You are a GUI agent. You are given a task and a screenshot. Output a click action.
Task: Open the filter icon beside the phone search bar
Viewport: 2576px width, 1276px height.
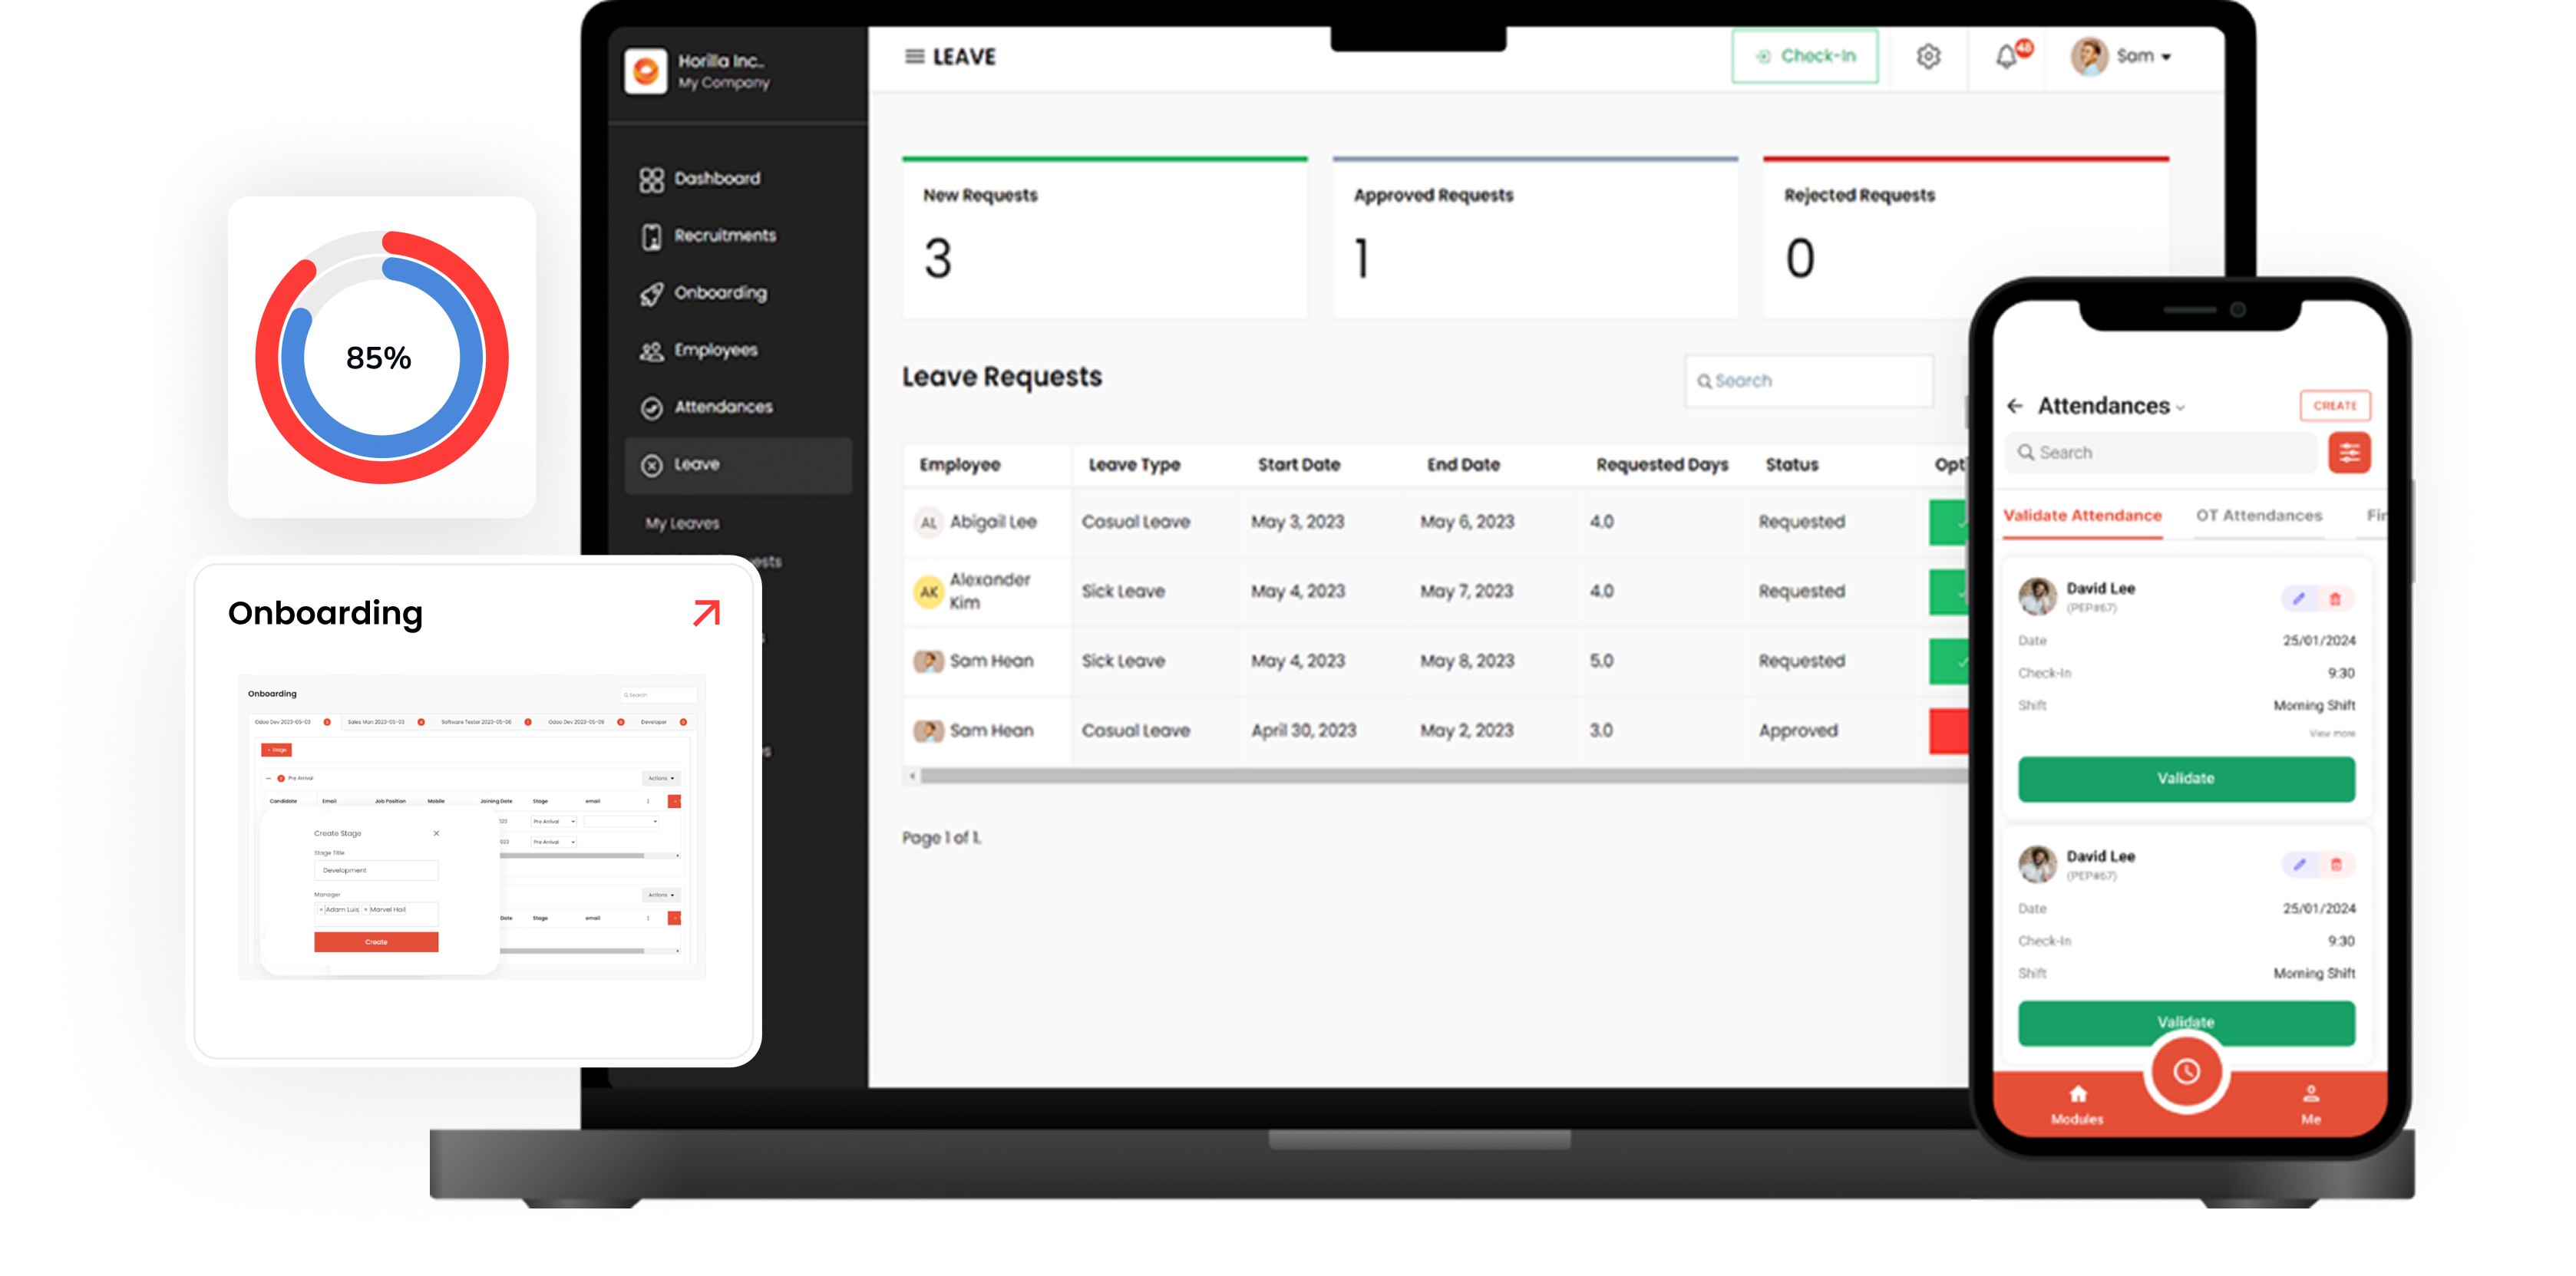2349,452
